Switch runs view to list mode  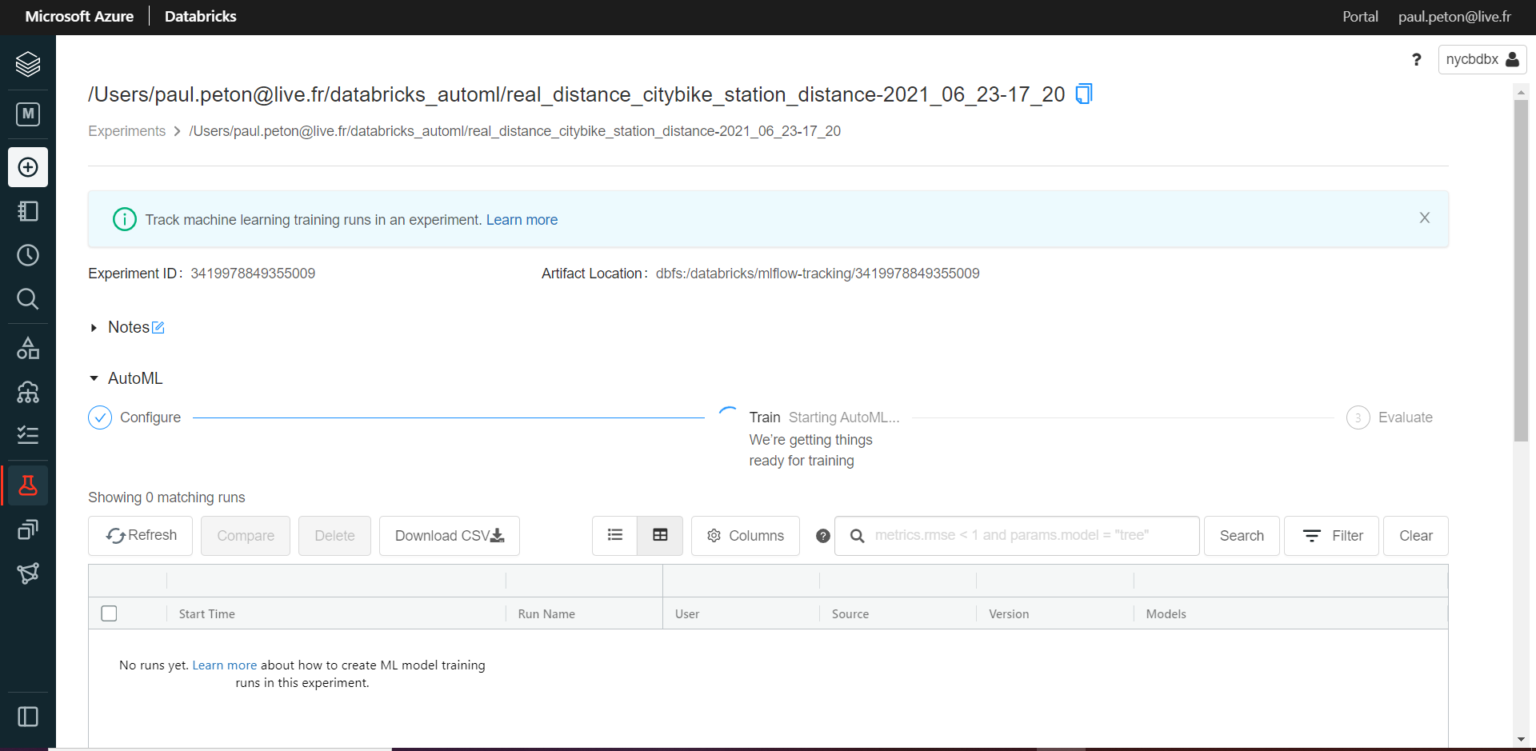pos(614,535)
